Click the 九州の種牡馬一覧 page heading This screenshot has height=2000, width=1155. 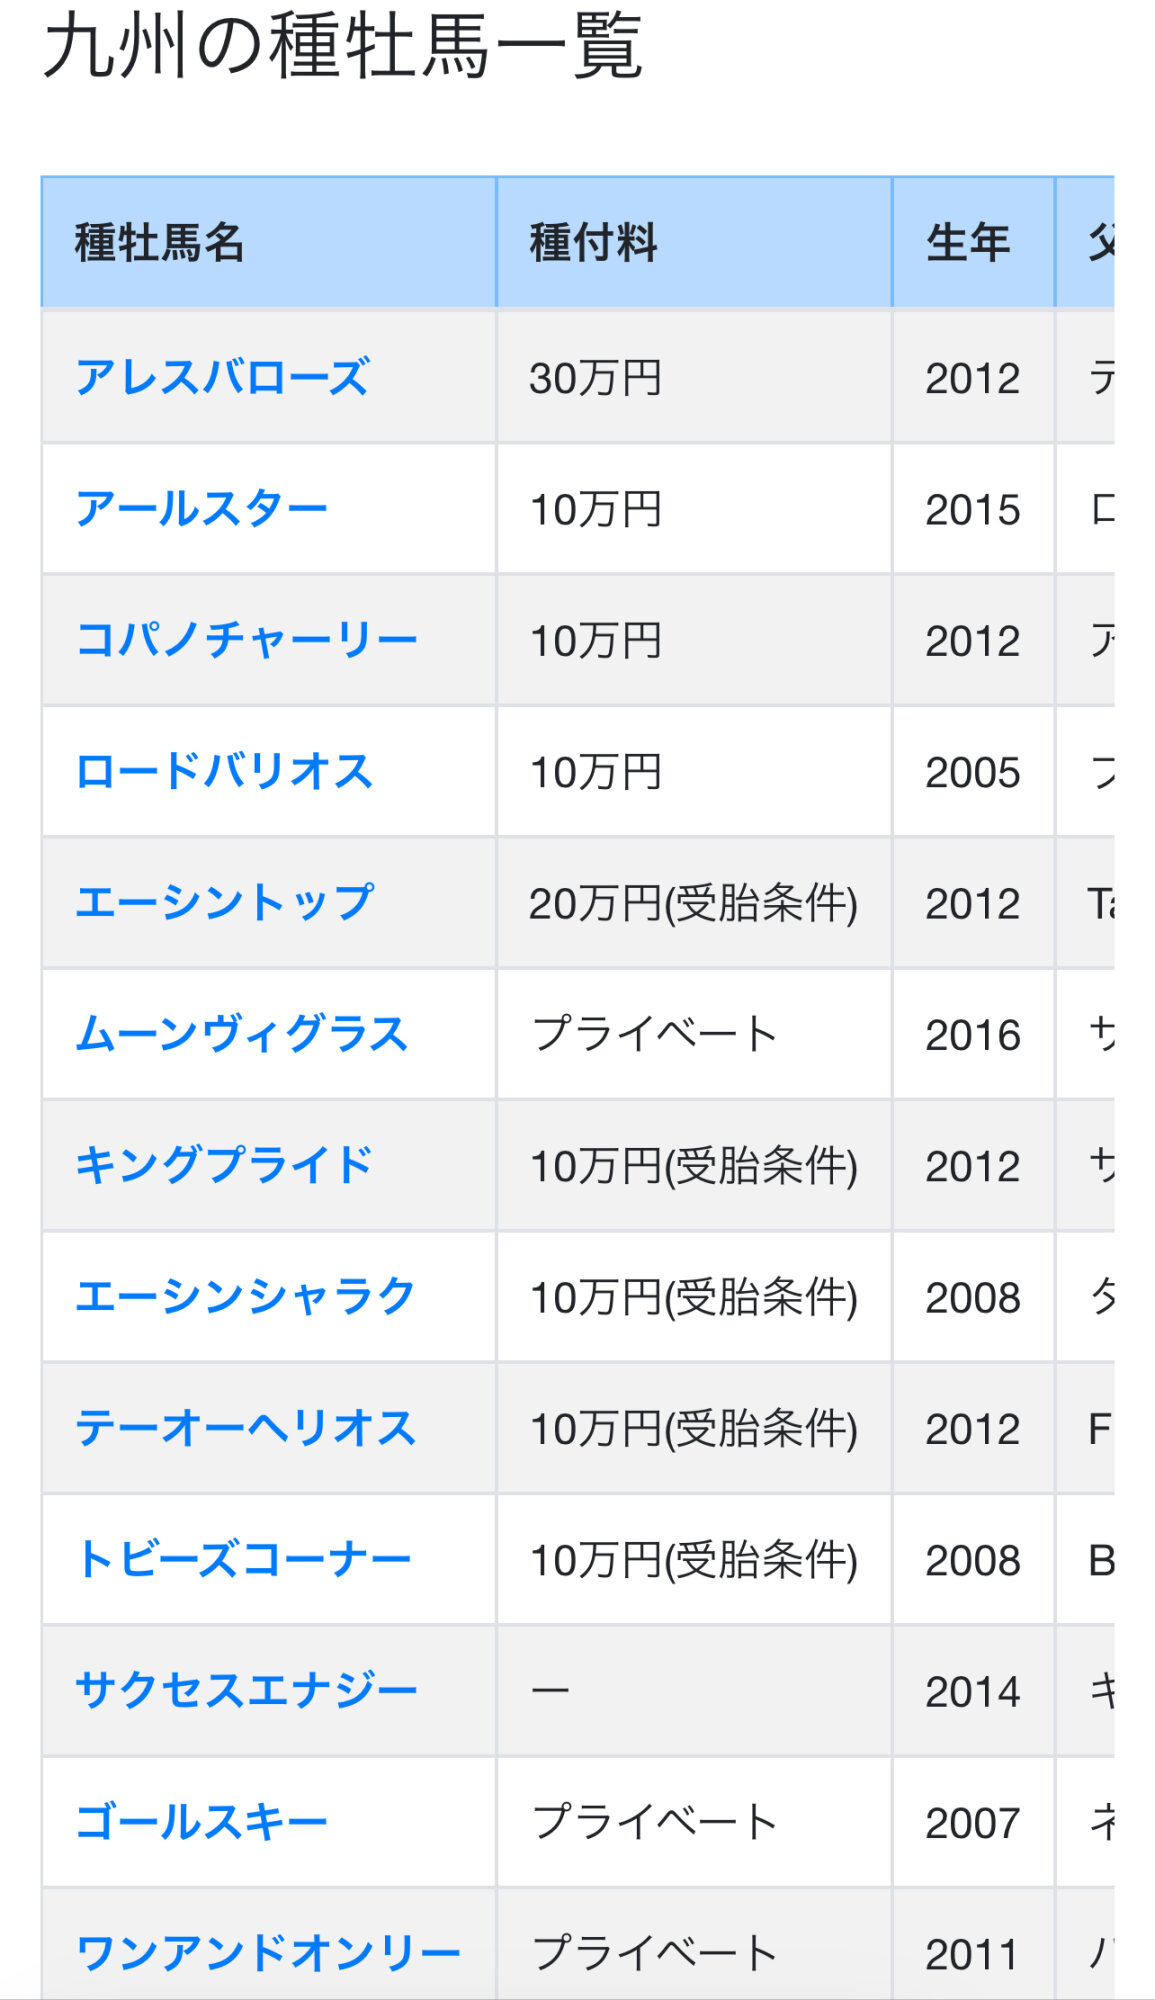point(343,47)
